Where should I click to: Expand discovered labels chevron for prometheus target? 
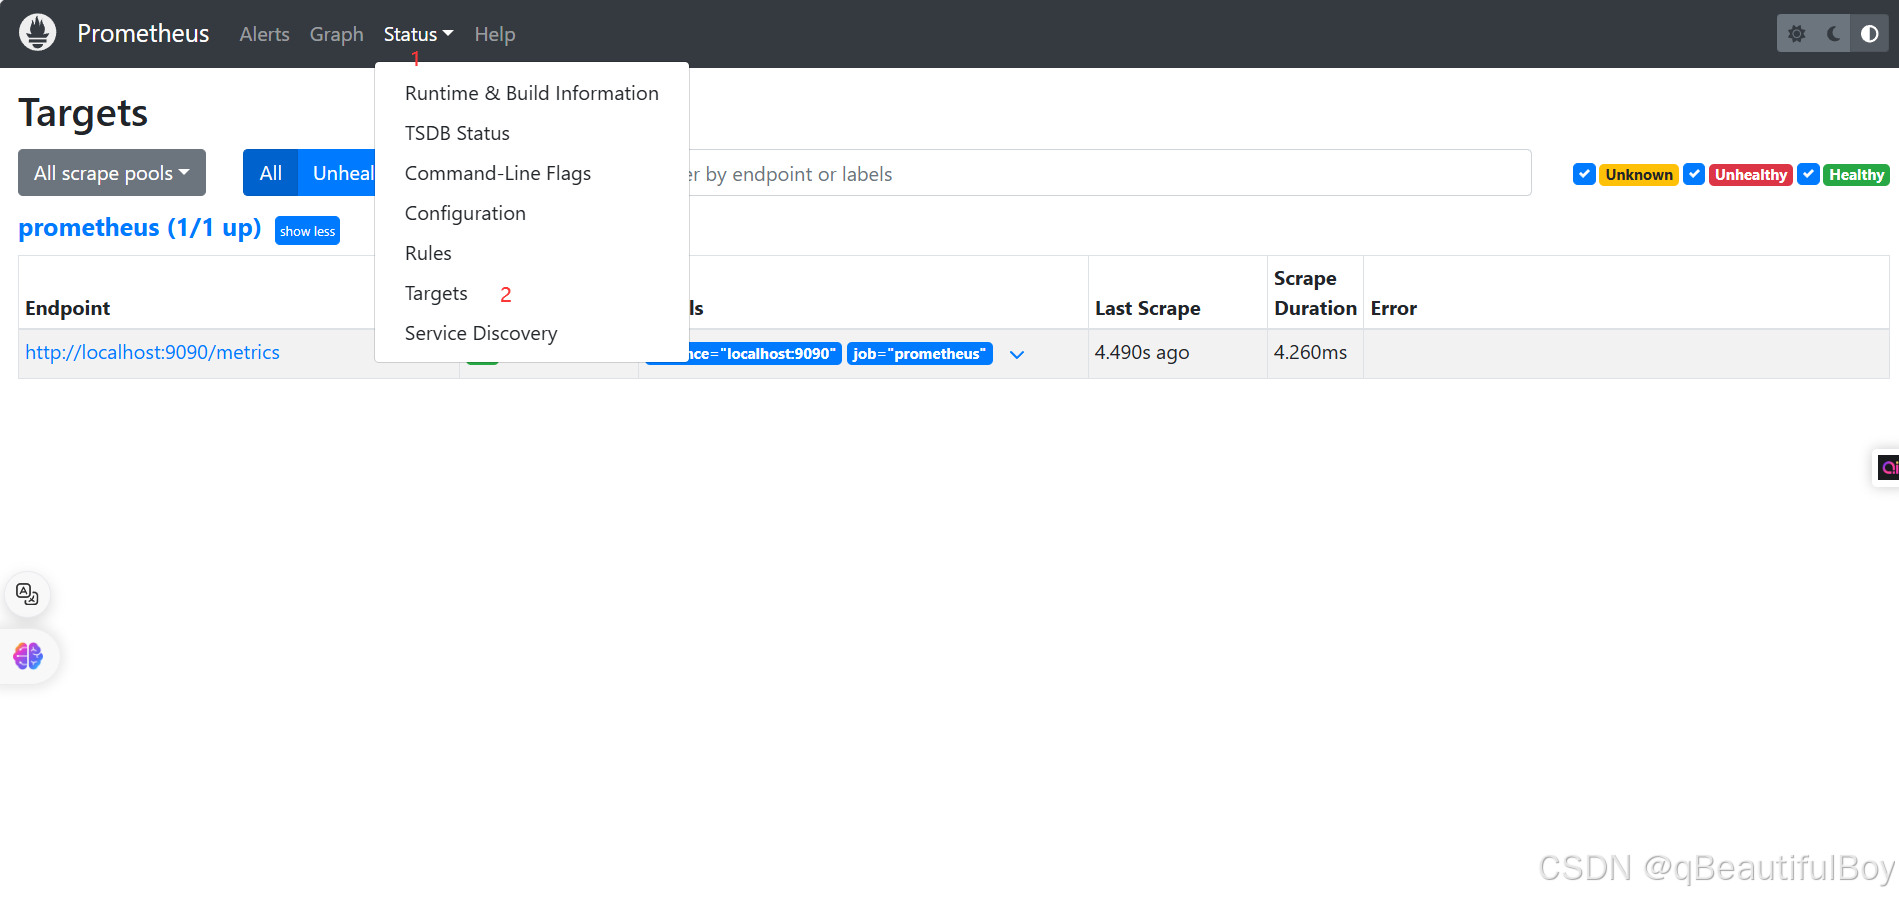point(1017,354)
